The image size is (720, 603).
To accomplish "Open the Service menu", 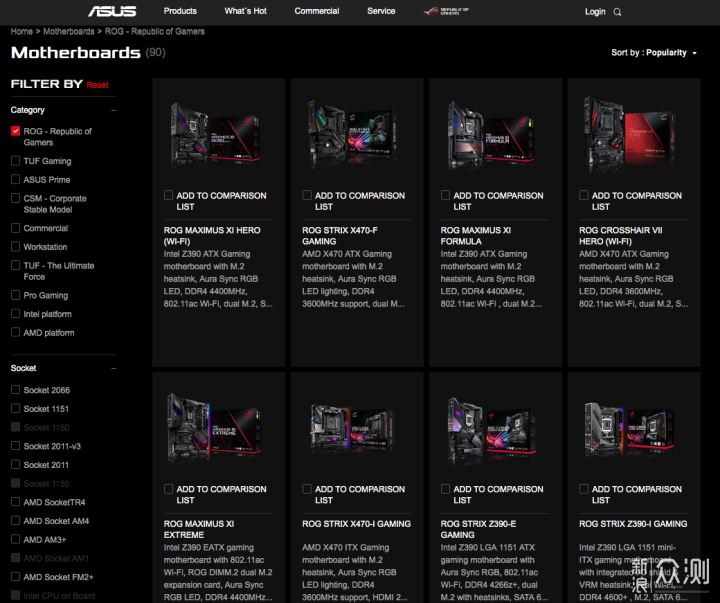I will (381, 11).
